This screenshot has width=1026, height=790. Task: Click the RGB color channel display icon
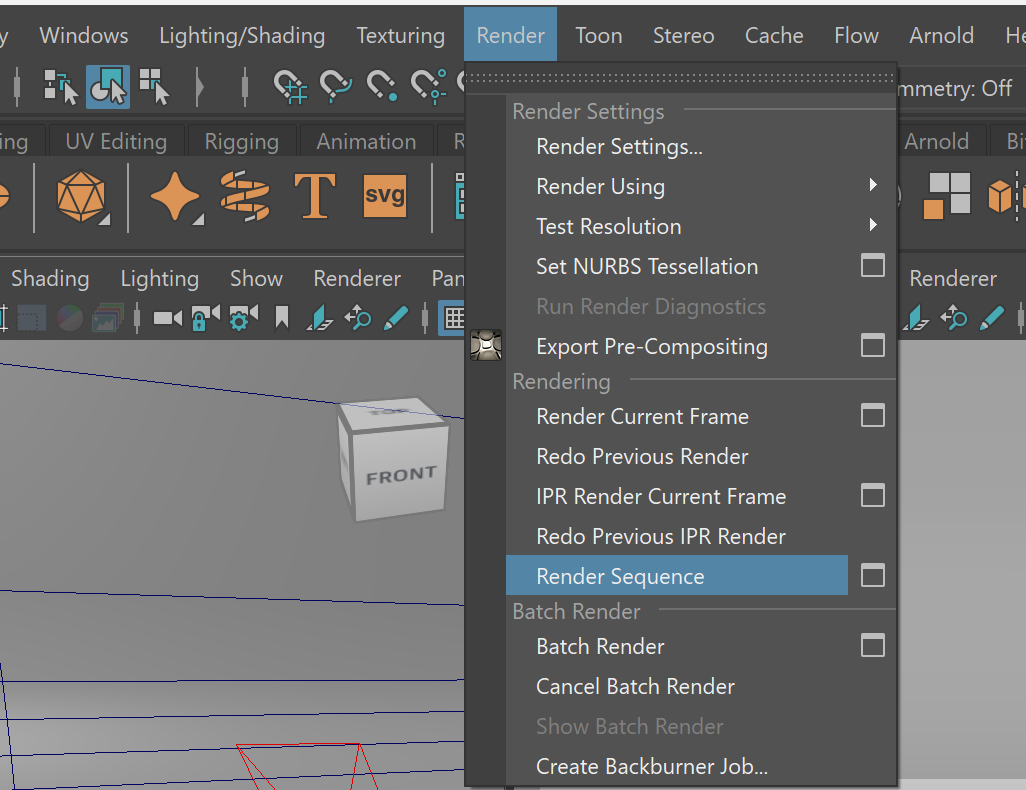pyautogui.click(x=69, y=319)
